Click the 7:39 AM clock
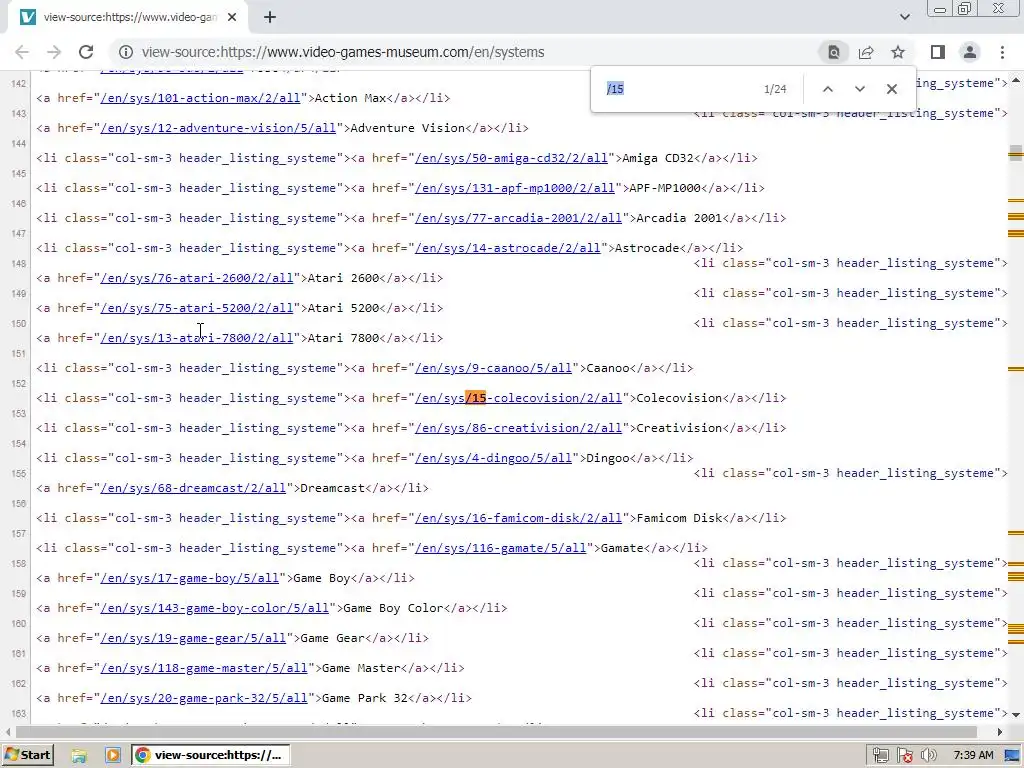Screen dimensions: 1024x768 tap(973, 756)
